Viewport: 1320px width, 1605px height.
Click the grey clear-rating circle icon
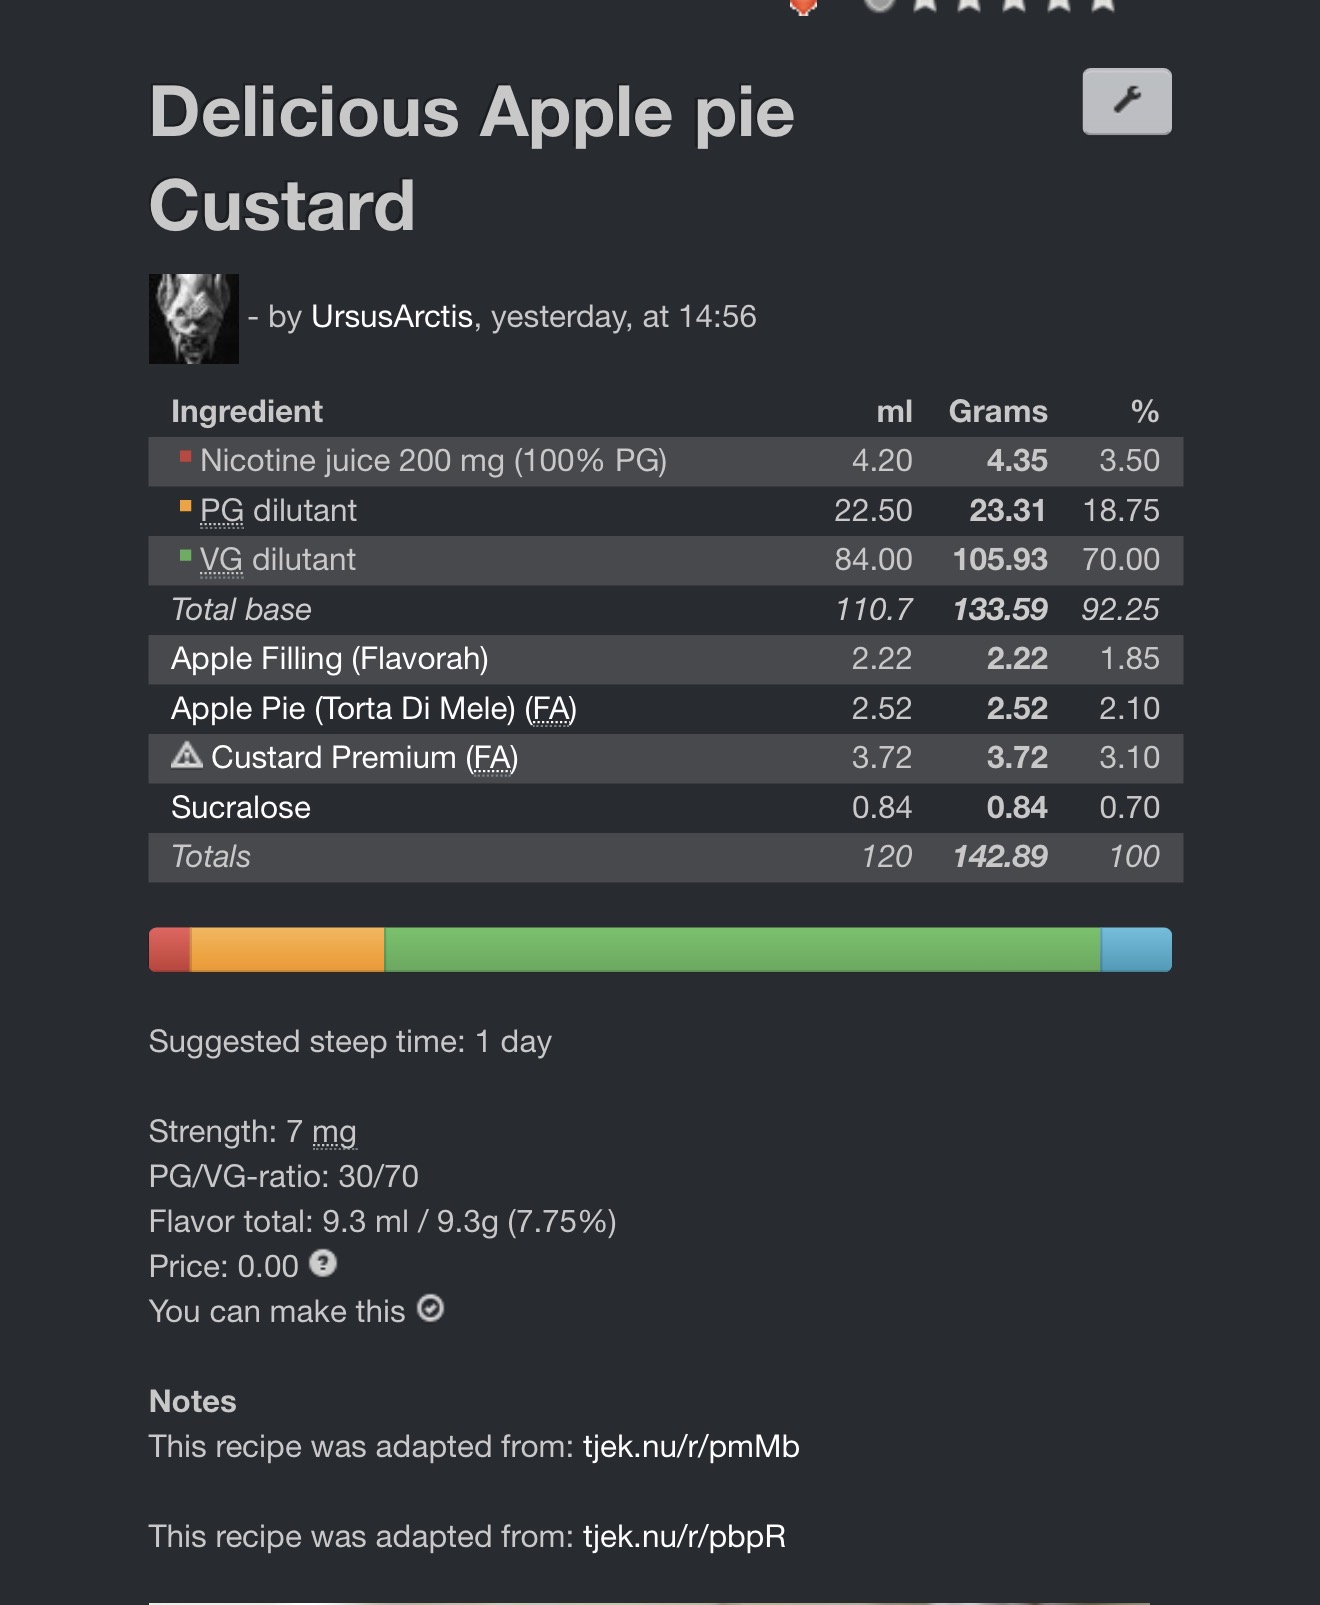coord(878,4)
